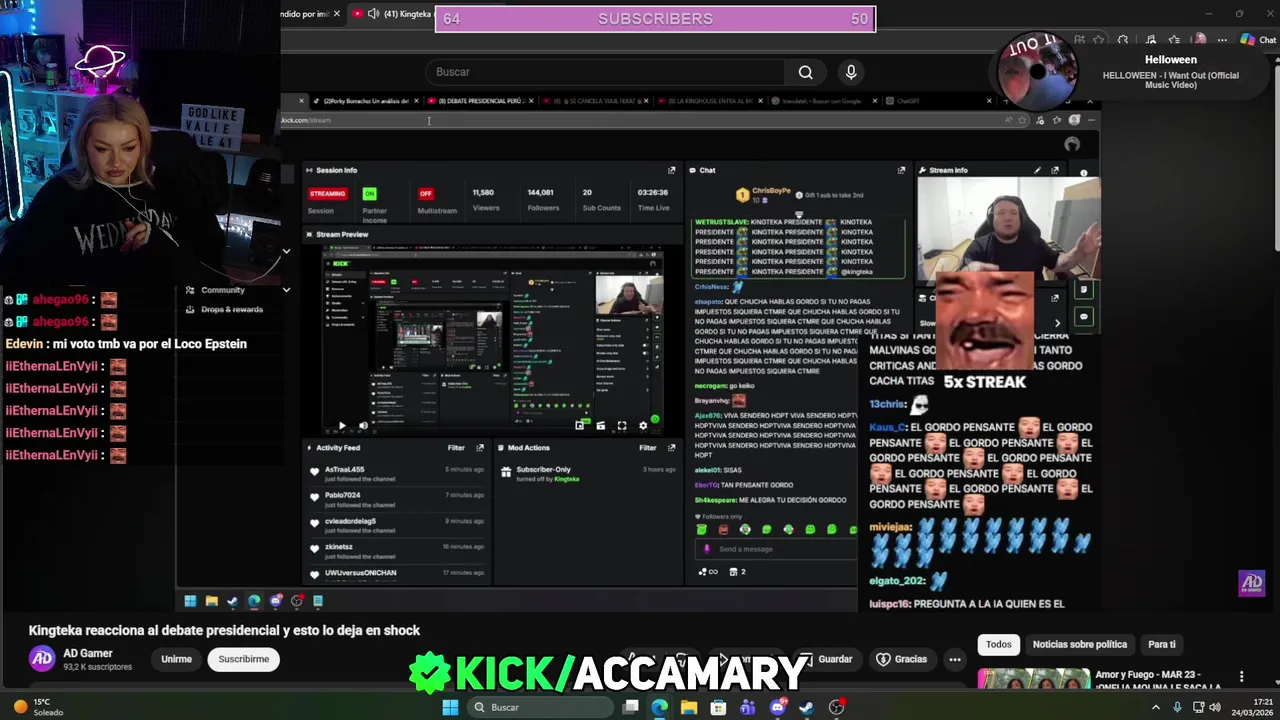
Task: Click the YouTube Buscar search field
Action: [605, 72]
